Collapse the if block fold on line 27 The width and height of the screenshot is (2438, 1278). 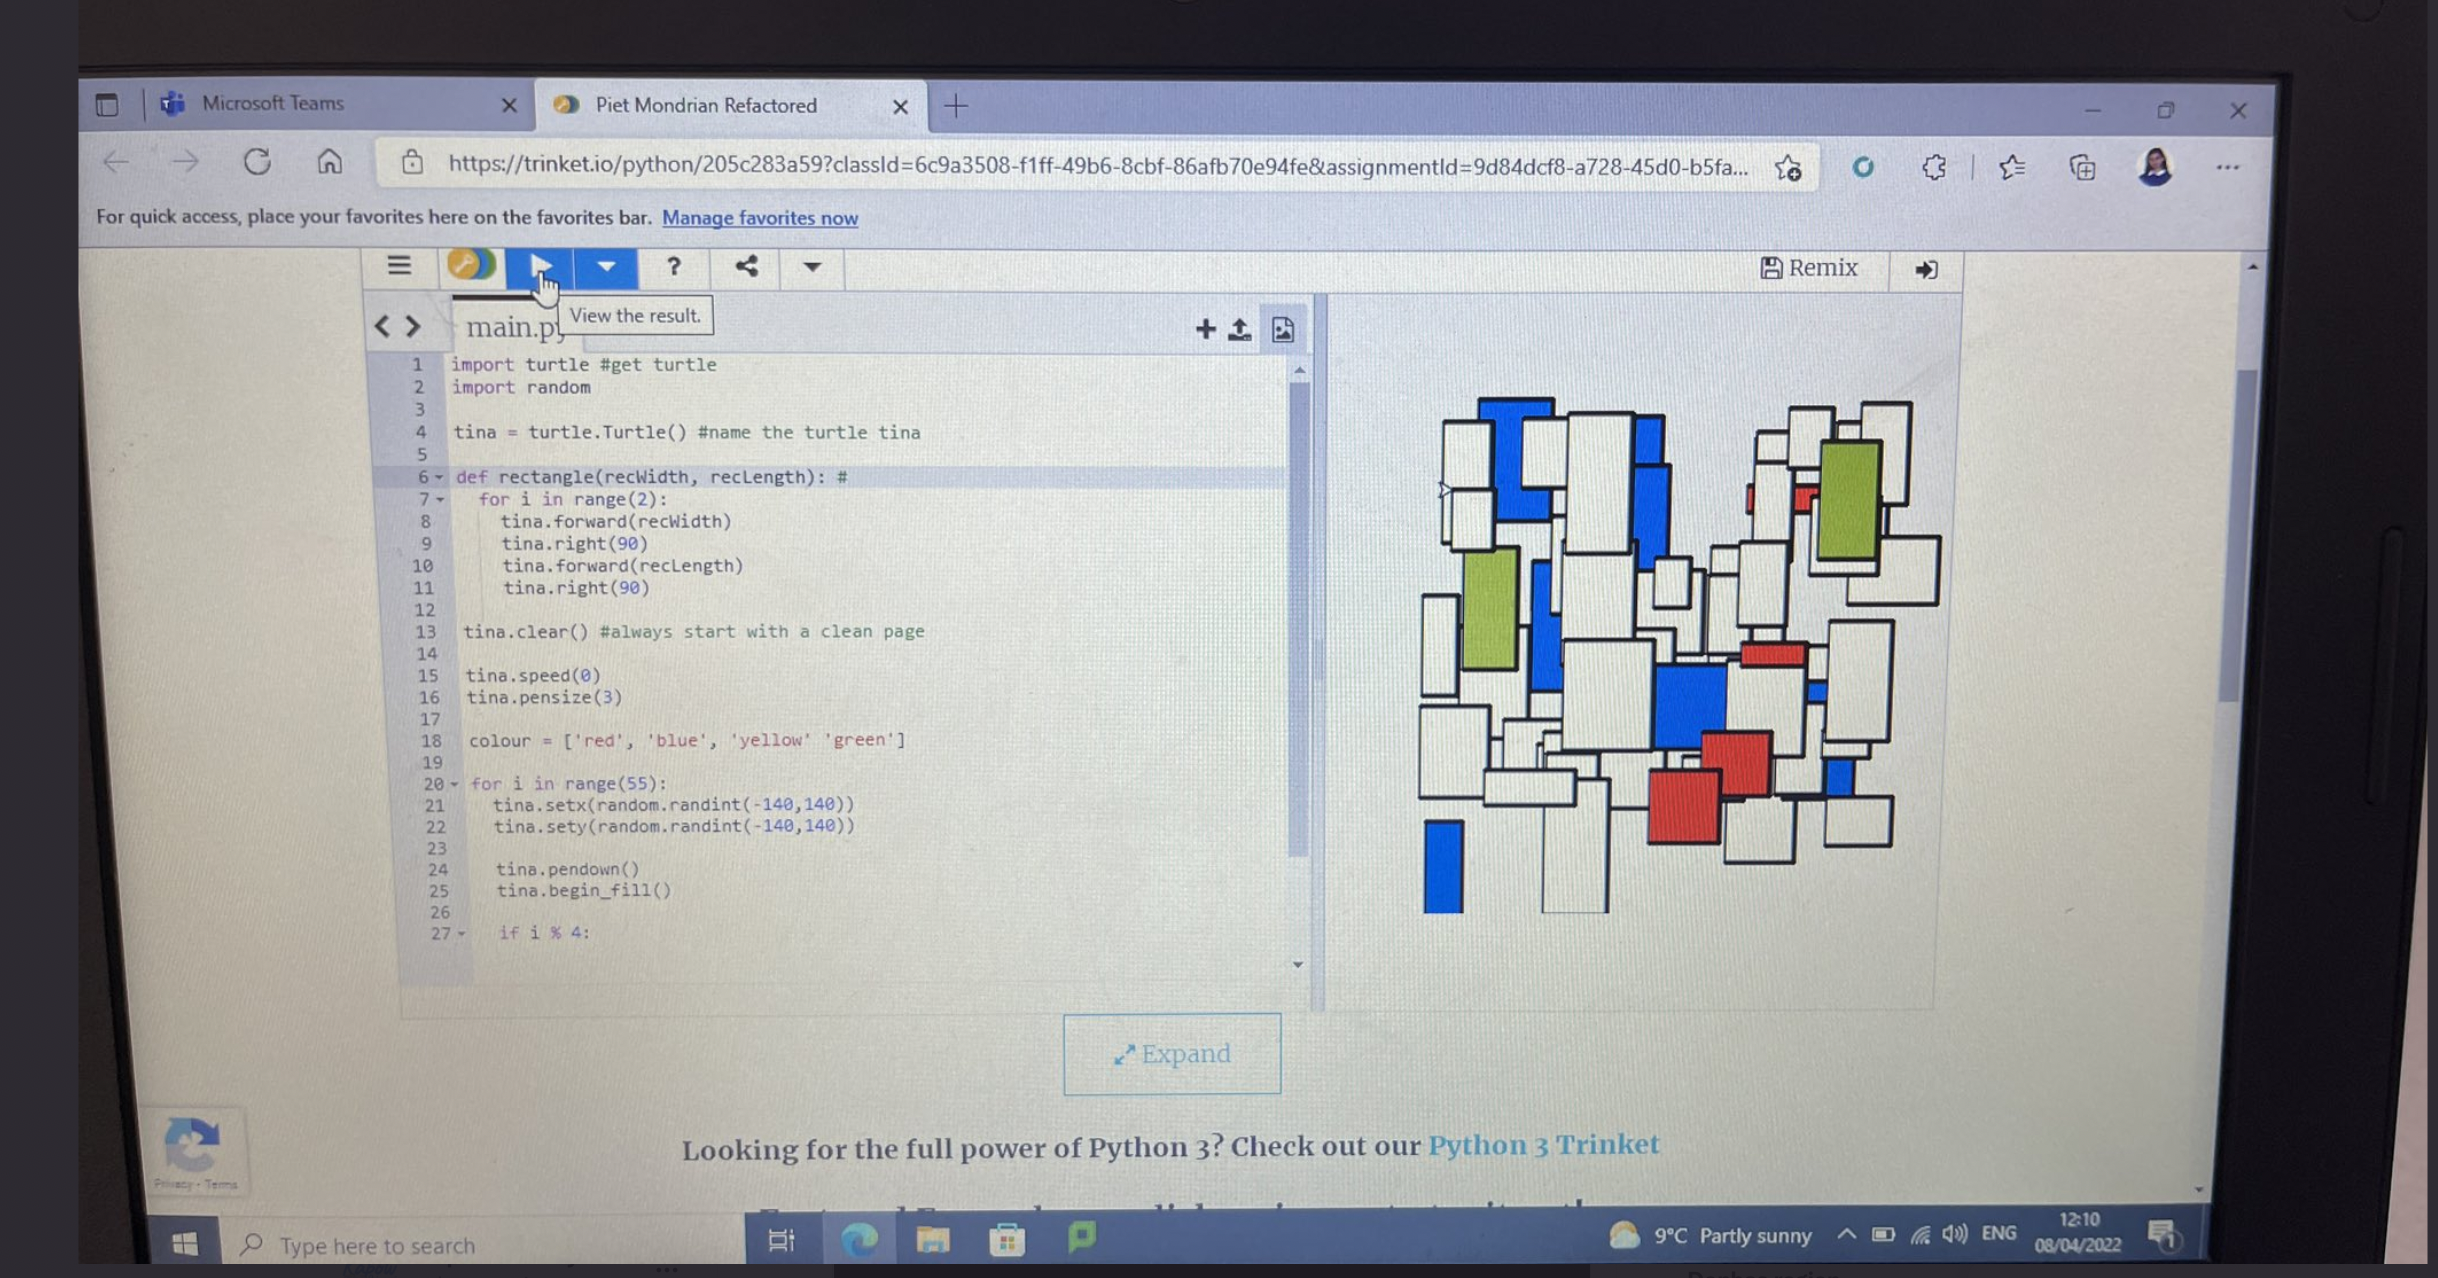(461, 933)
